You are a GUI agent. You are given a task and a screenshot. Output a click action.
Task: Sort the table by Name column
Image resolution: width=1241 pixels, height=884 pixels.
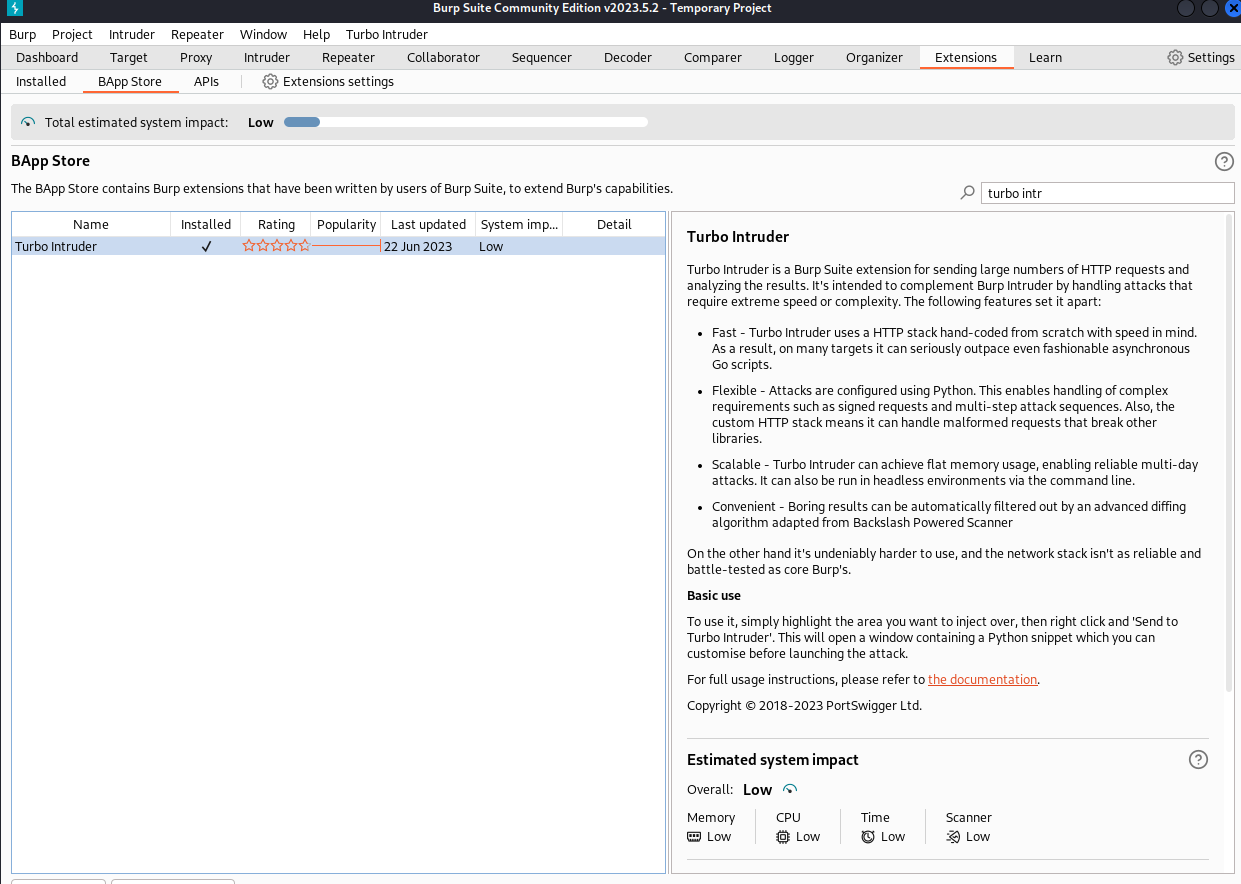pos(91,224)
